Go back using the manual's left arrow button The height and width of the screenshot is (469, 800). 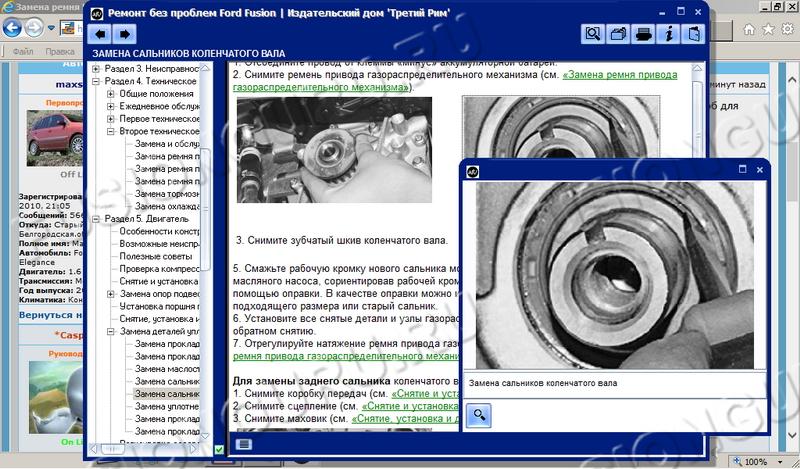point(101,34)
